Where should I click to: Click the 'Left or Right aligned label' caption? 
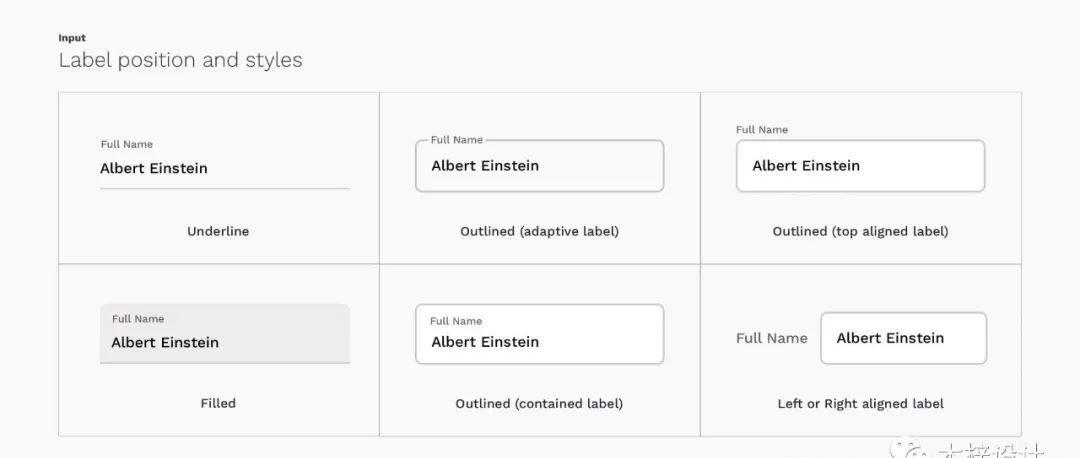pos(860,404)
